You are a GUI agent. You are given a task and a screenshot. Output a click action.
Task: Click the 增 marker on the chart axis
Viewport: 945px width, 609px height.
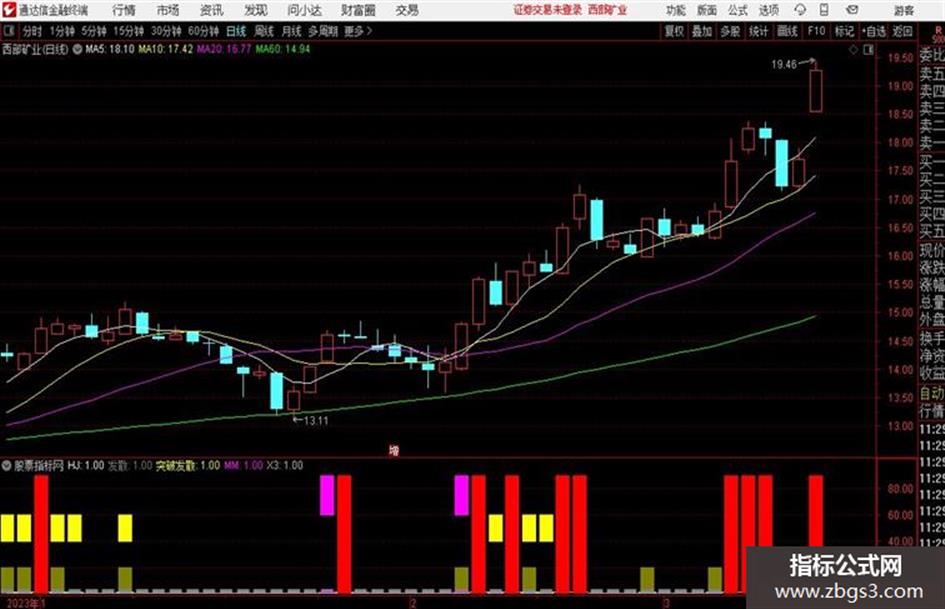point(394,450)
